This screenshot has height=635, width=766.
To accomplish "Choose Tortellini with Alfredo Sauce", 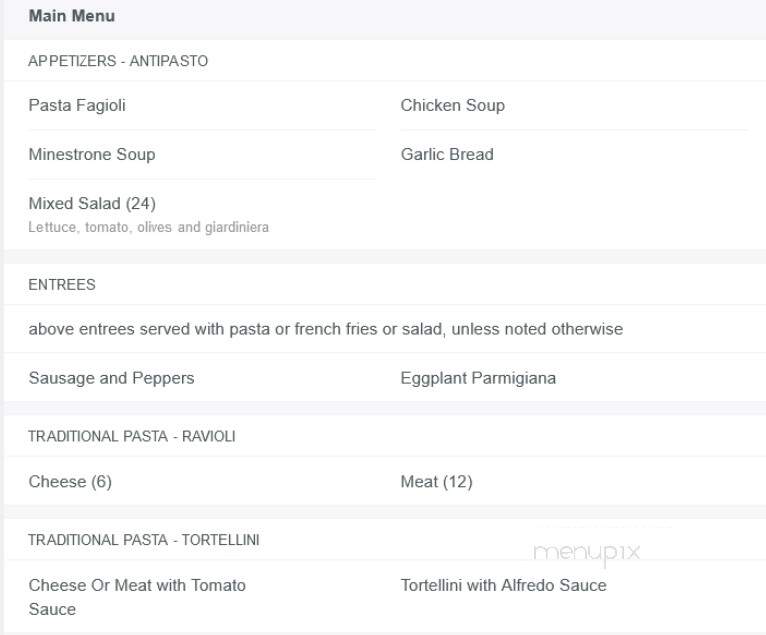I will point(504,585).
